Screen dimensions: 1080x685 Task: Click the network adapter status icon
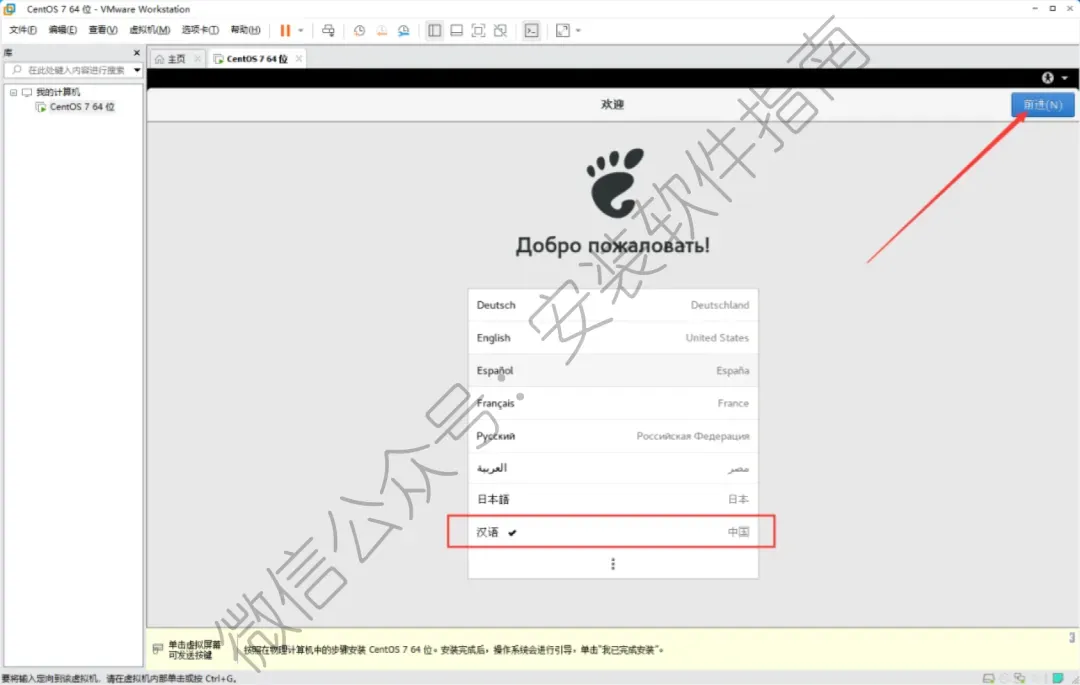(x=1019, y=678)
